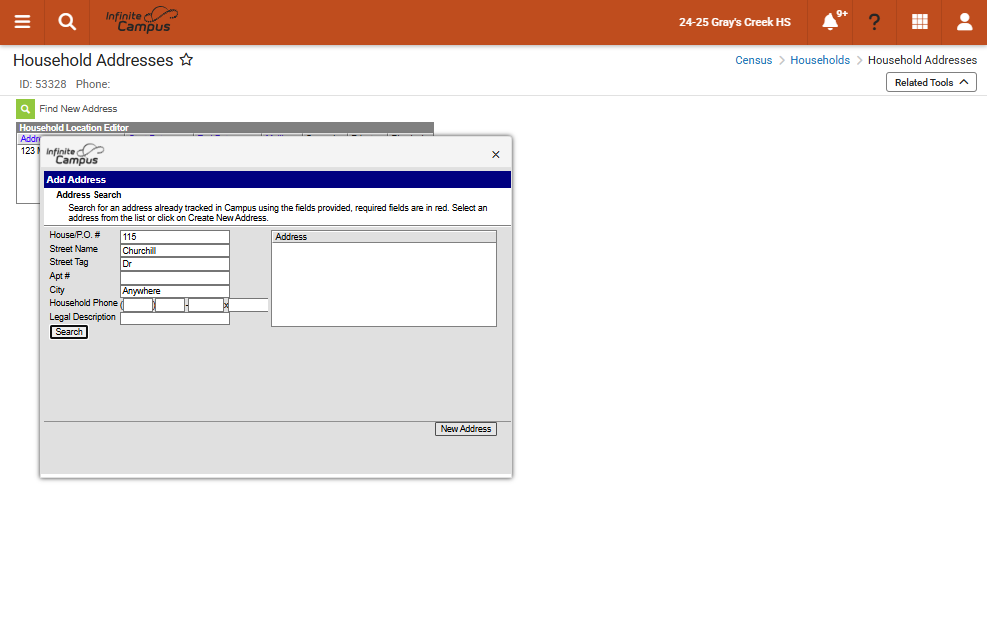The height and width of the screenshot is (641, 987).
Task: Click the New Address button
Action: click(x=466, y=429)
